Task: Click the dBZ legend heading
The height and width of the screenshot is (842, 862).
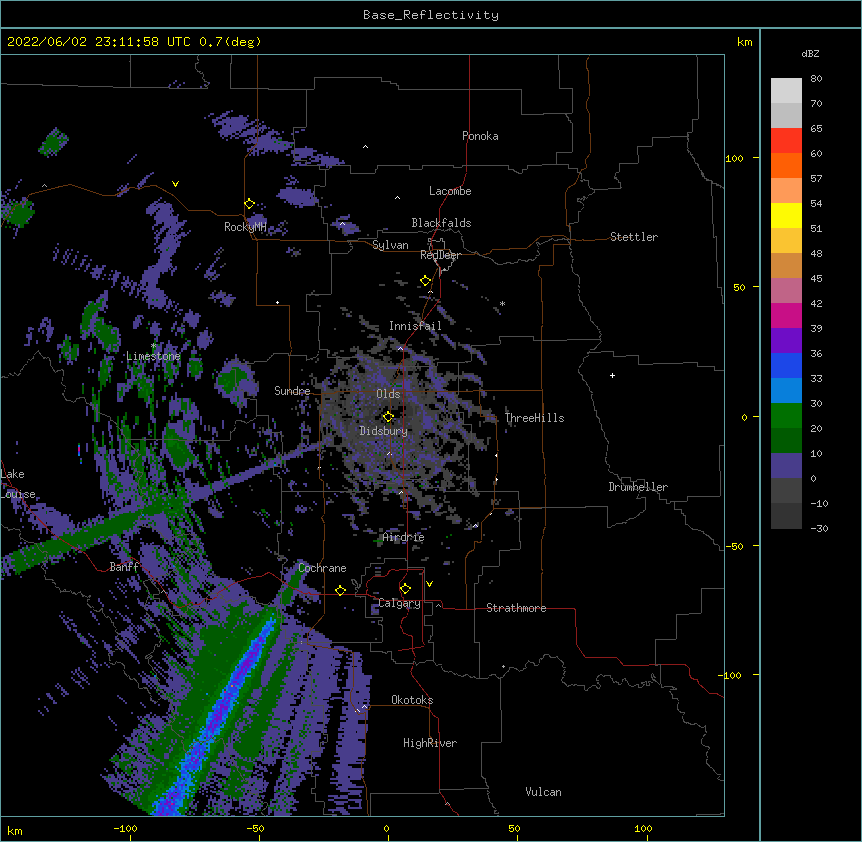Action: 810,53
